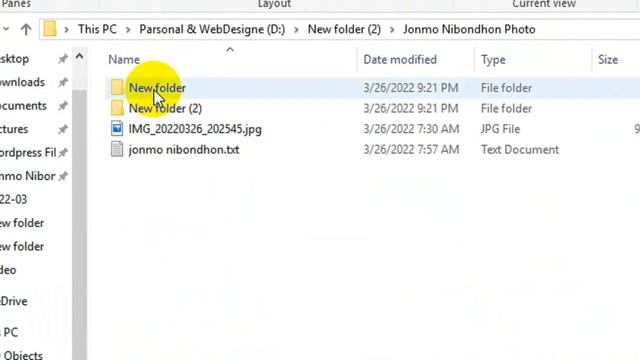This screenshot has height=360, width=640.
Task: Open Jonmo Nibor pinned folder in sidebar
Action: [x=27, y=176]
